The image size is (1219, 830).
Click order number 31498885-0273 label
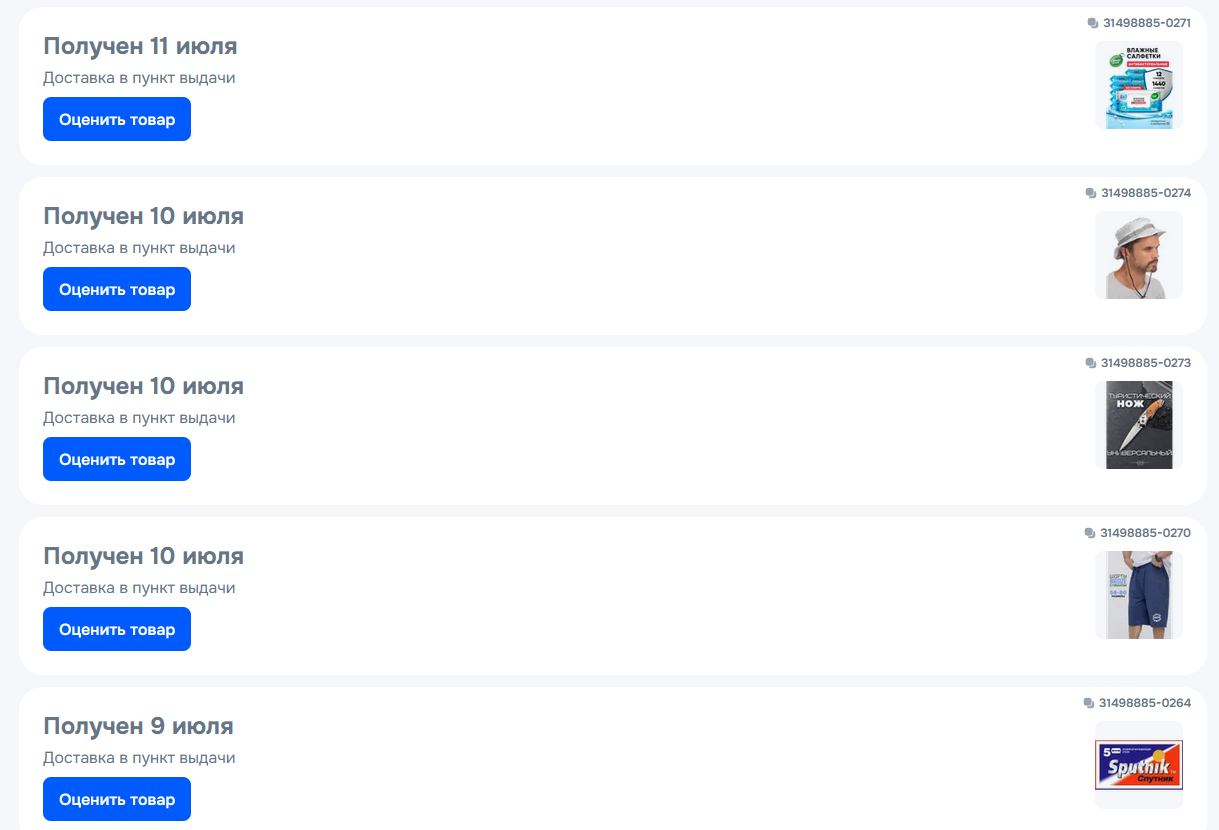(x=1146, y=363)
